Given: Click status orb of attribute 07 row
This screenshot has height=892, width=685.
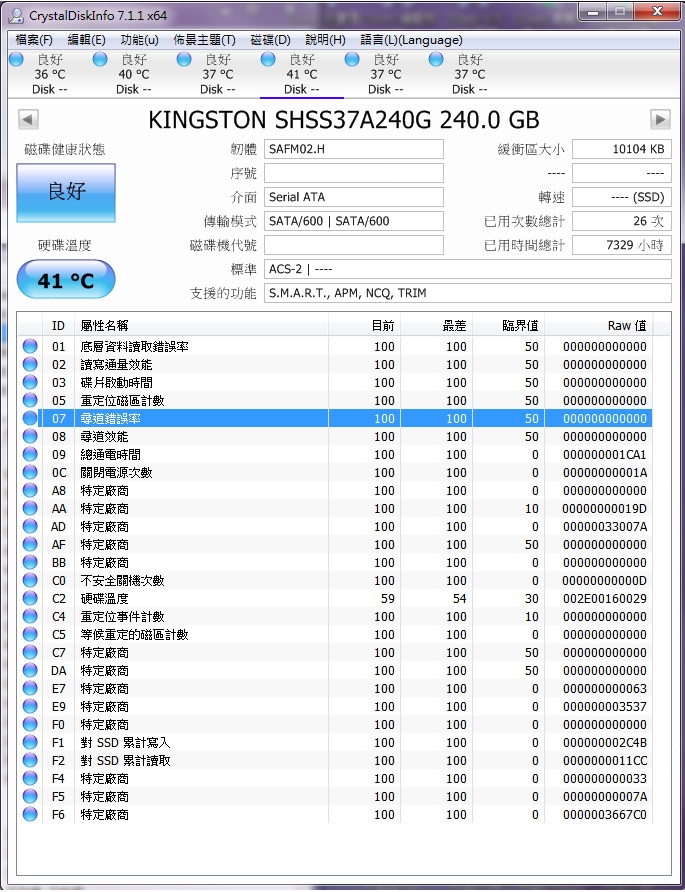Looking at the screenshot, I should (30, 418).
